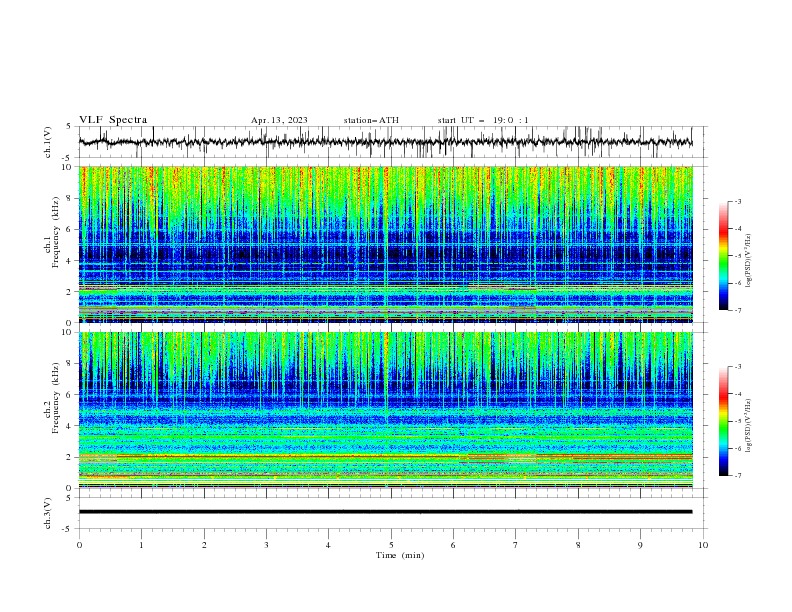Click time axis tick label '1'
792x612 pixels.
click(141, 545)
